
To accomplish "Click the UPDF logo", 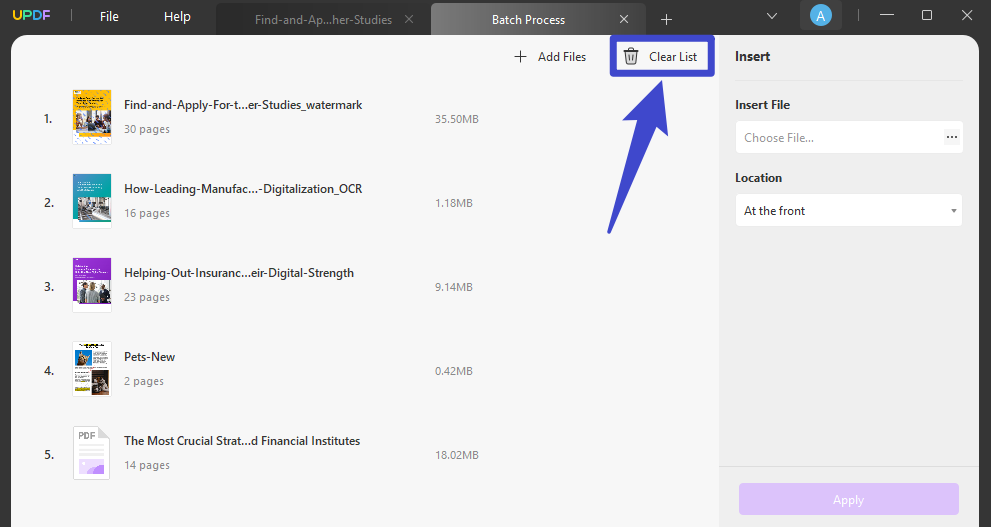I will tap(32, 17).
